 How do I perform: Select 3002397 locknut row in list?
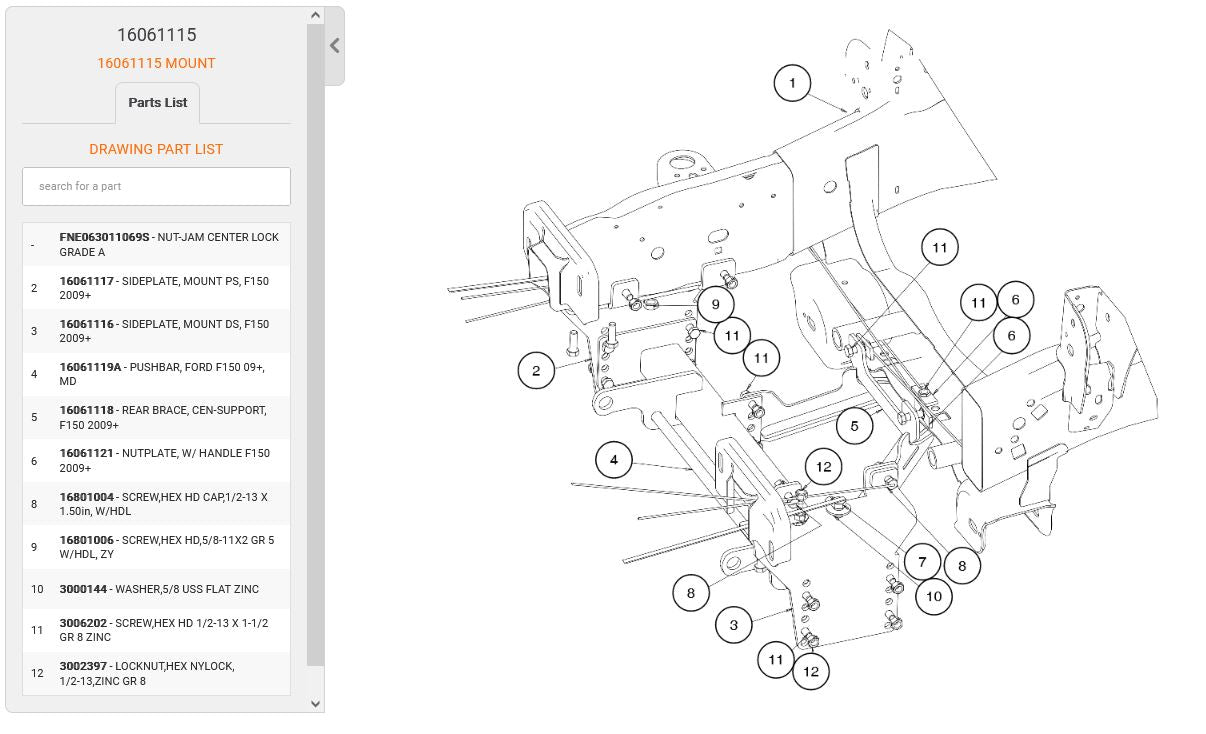pos(156,673)
